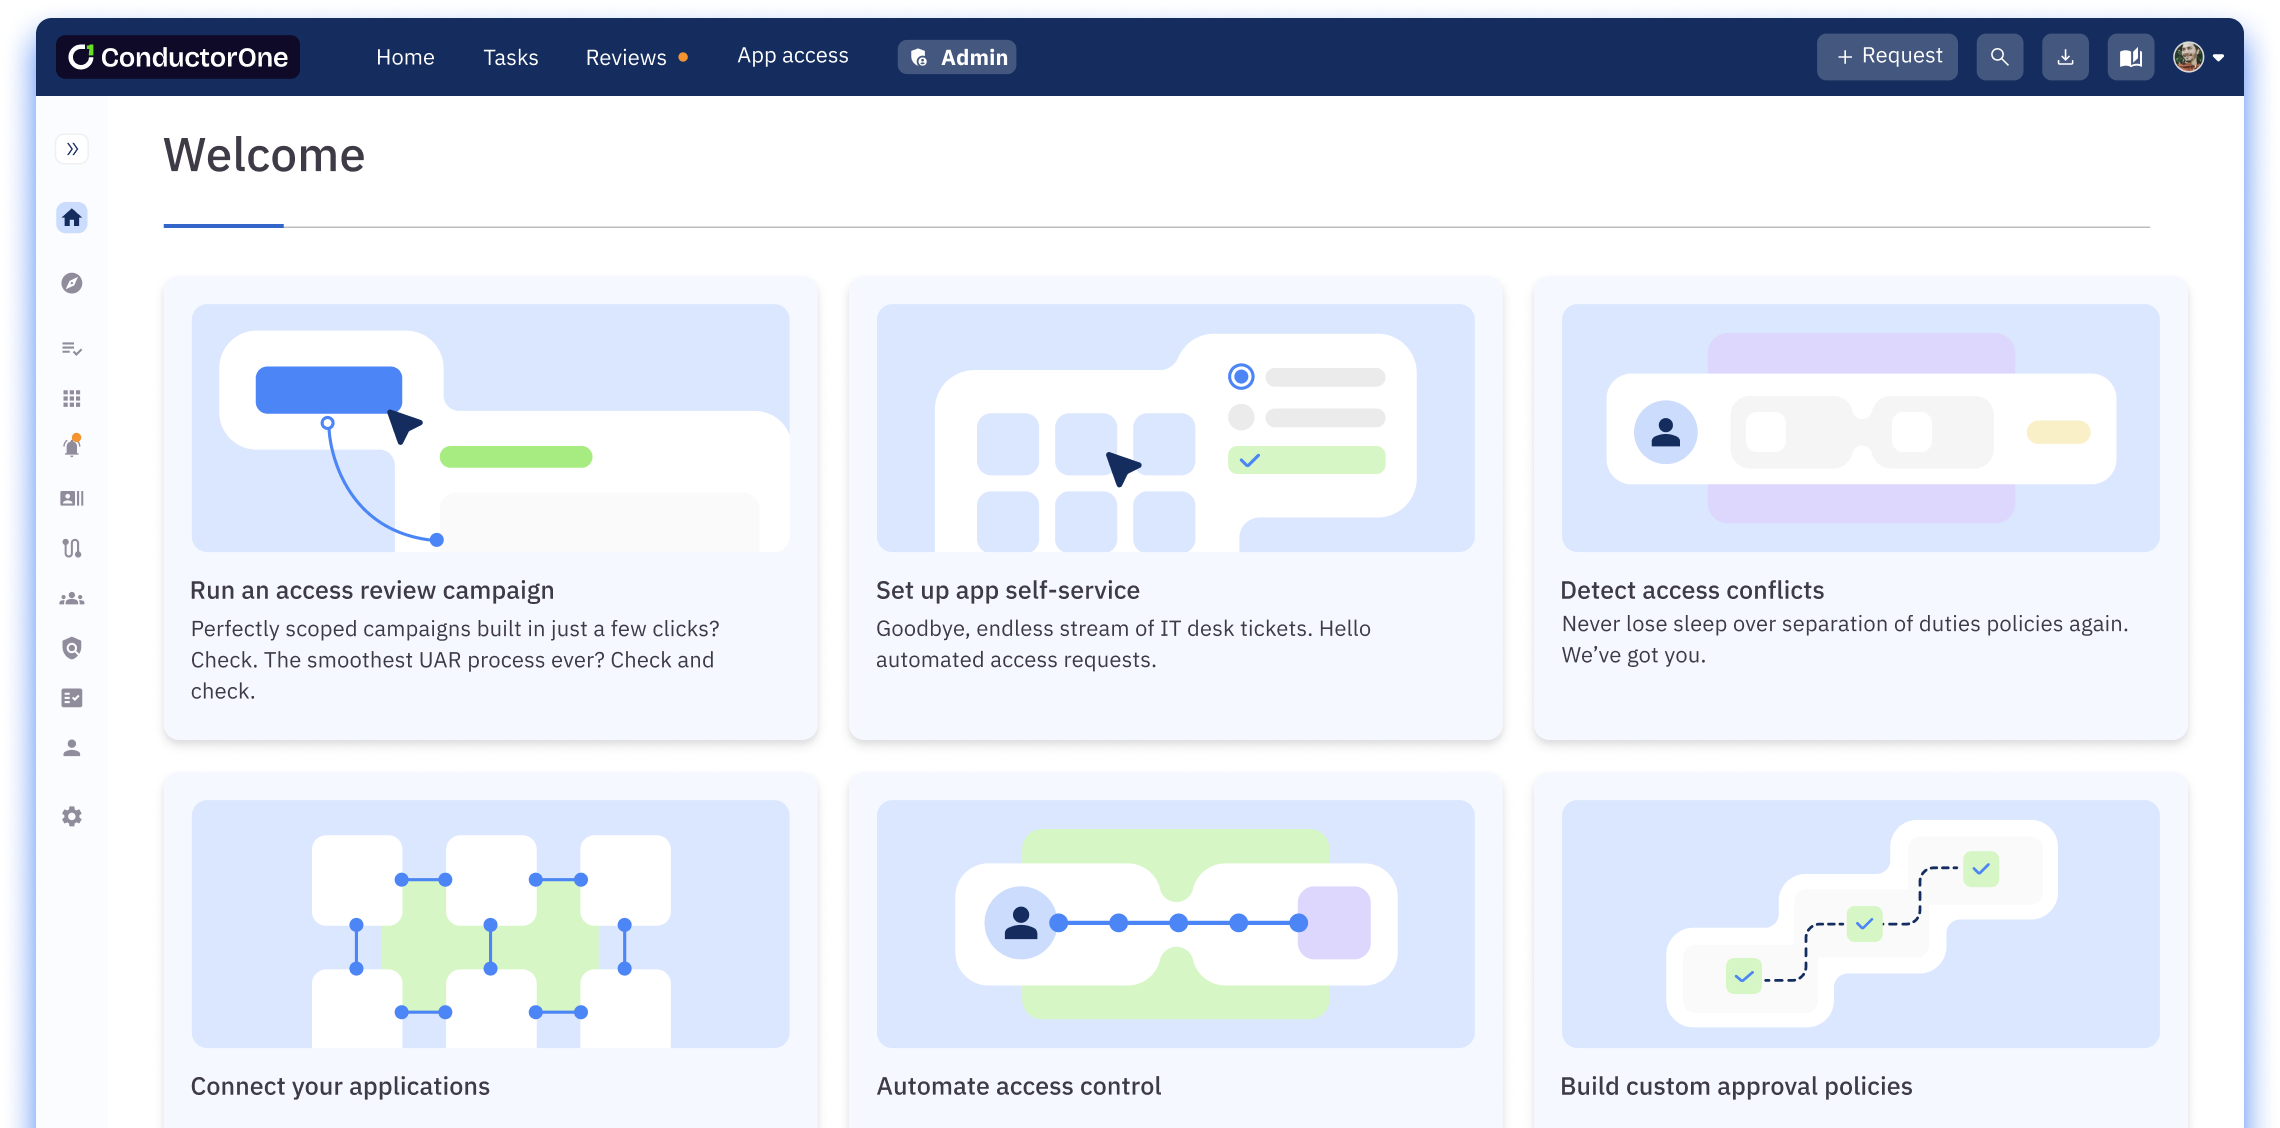Open the Home icon in the sidebar
Screen dimensions: 2280x1128
point(71,217)
